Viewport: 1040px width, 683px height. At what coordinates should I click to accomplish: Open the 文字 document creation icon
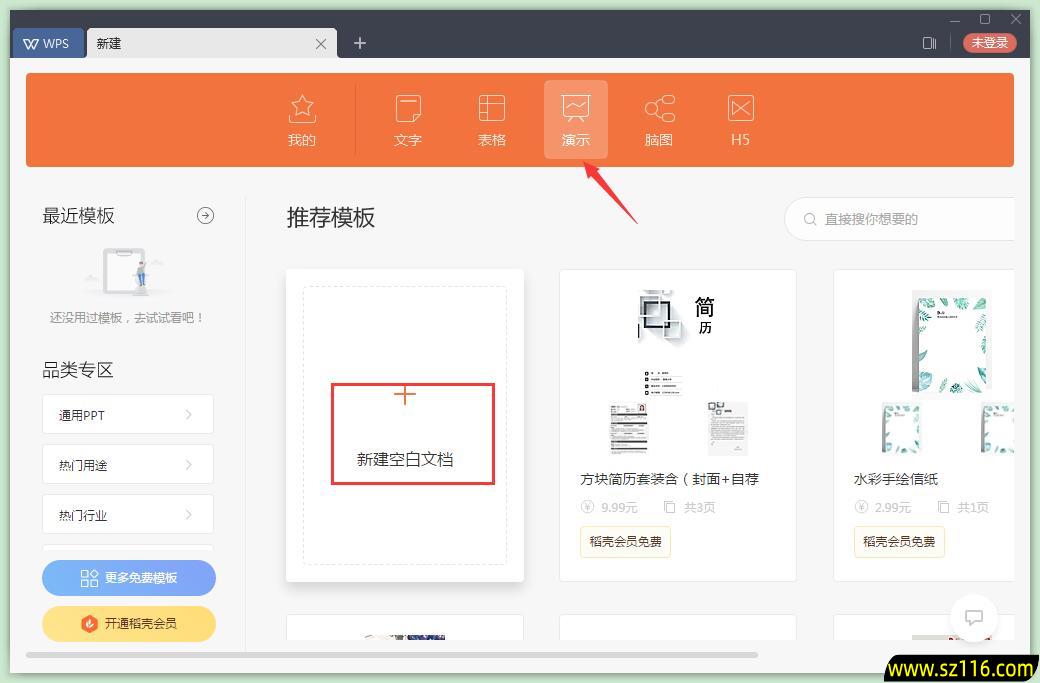coord(407,119)
